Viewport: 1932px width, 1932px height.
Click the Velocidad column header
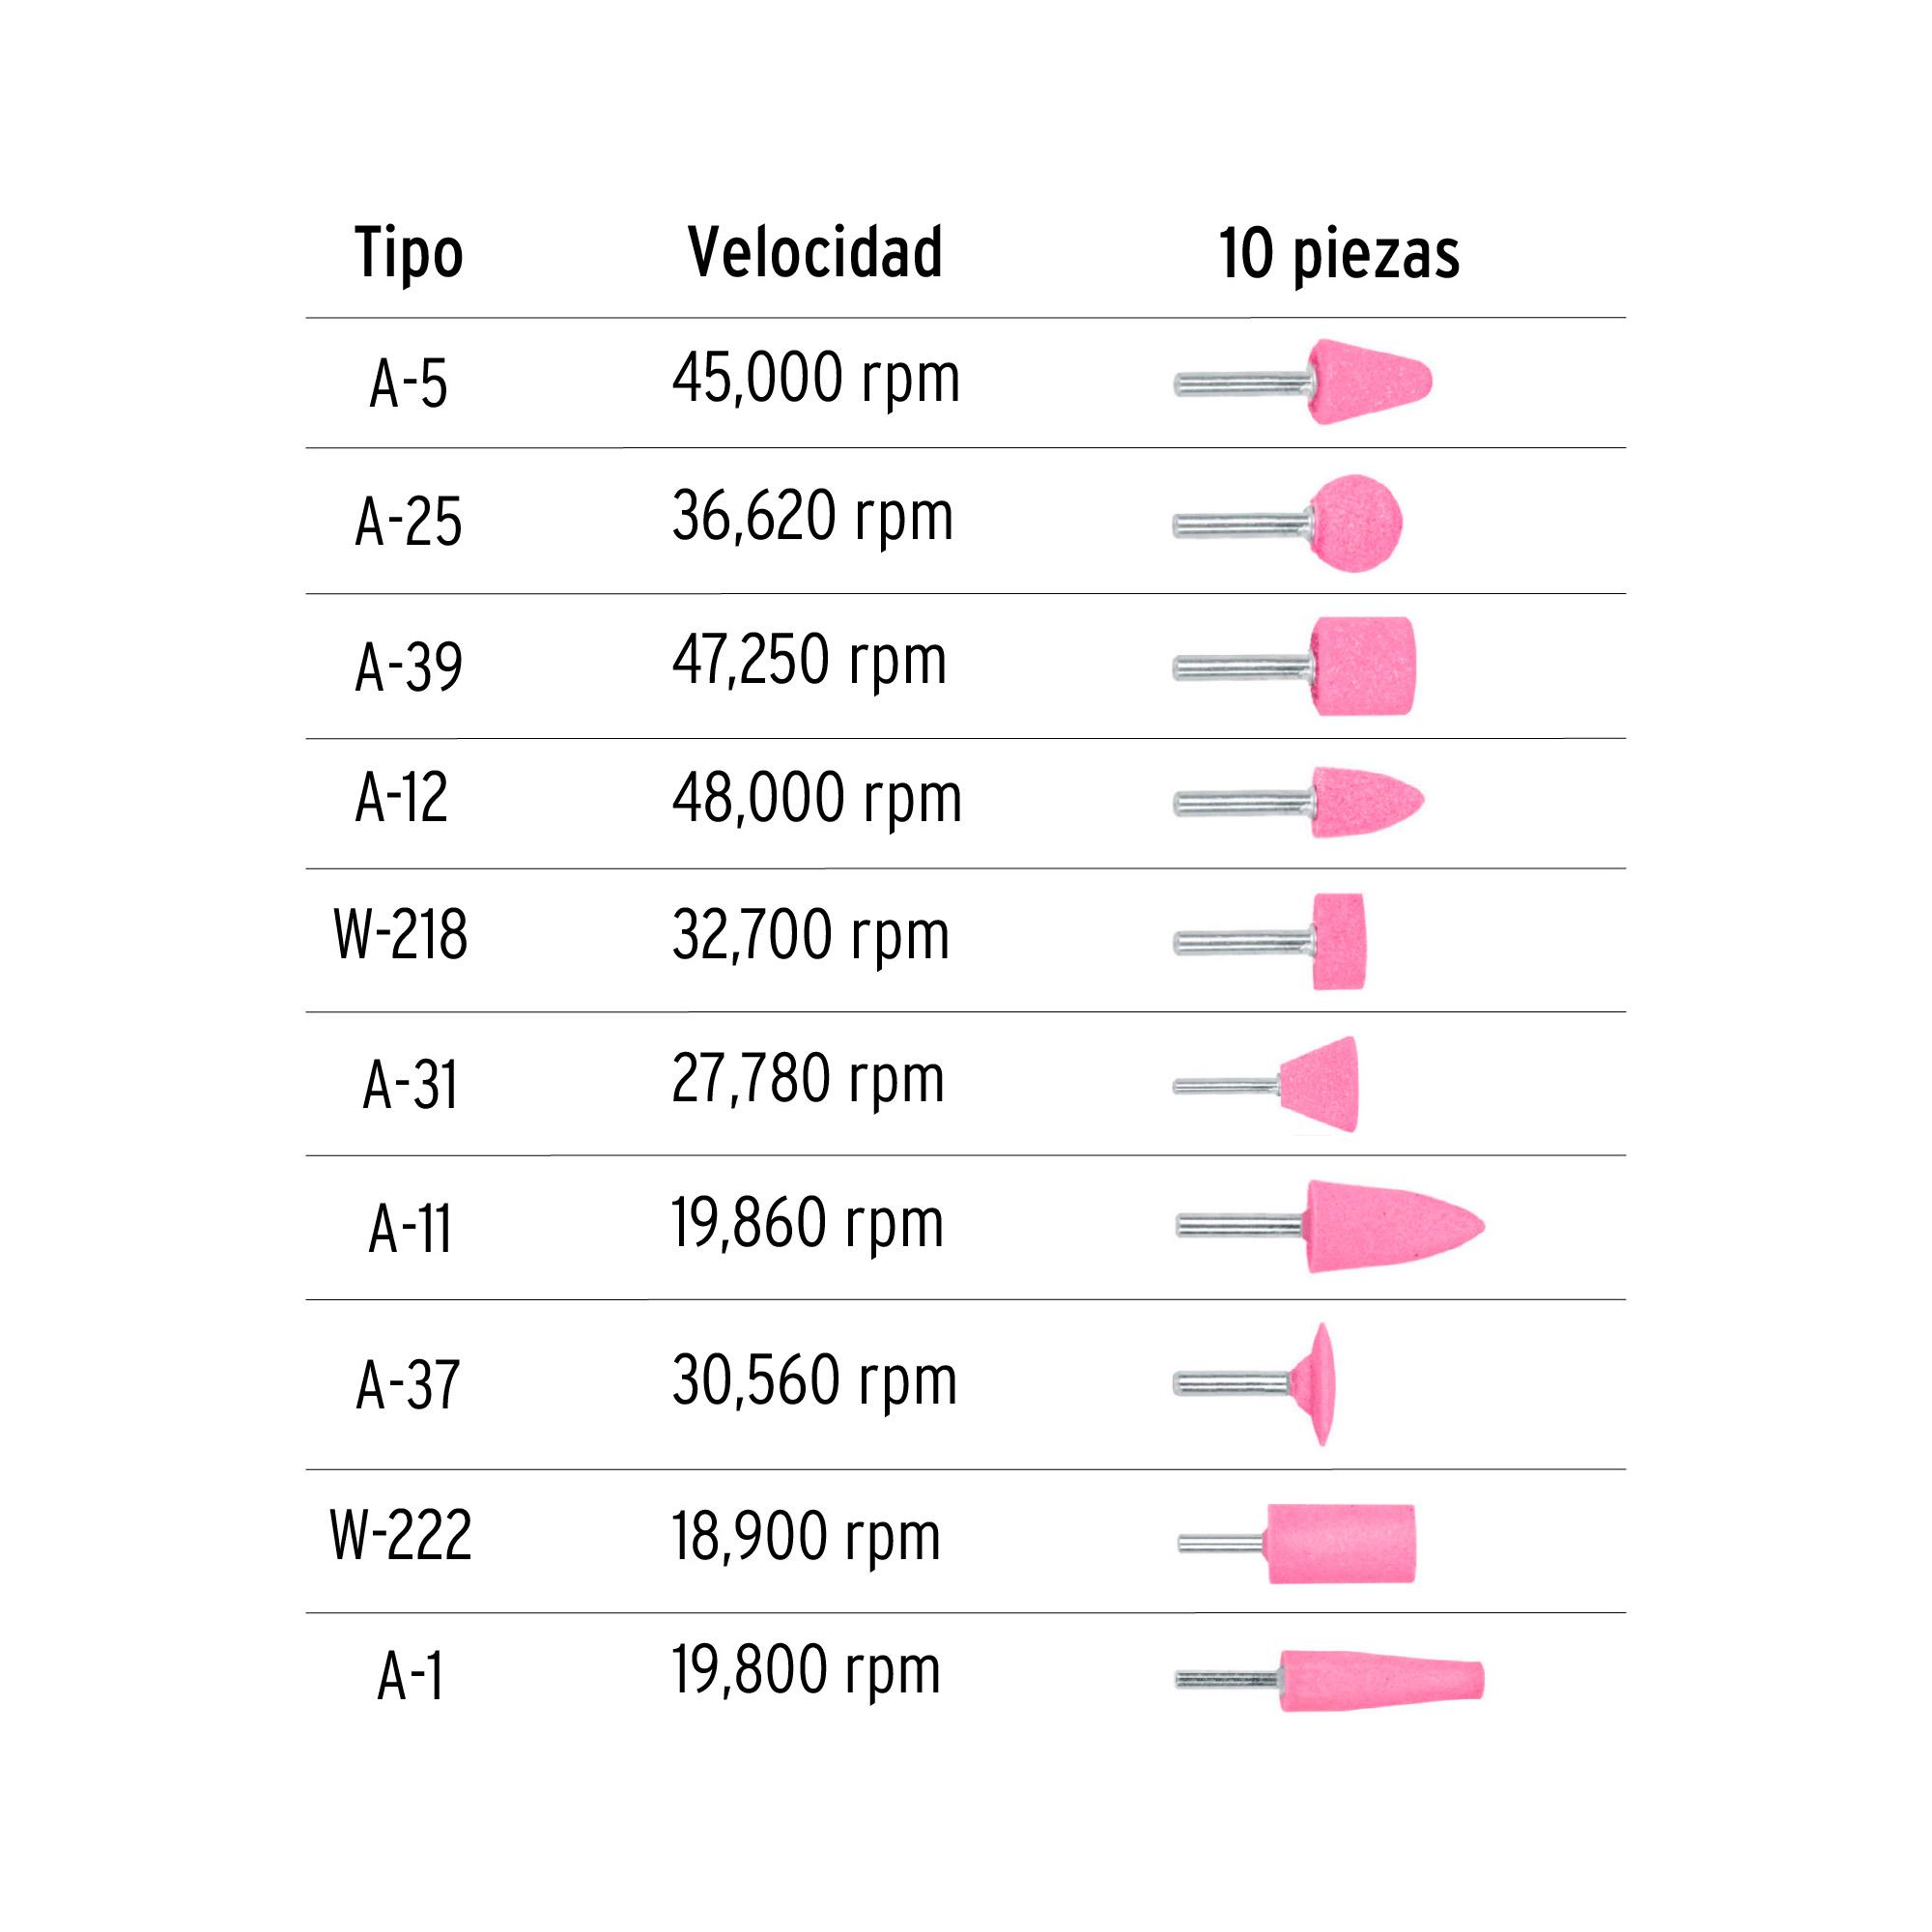point(815,252)
